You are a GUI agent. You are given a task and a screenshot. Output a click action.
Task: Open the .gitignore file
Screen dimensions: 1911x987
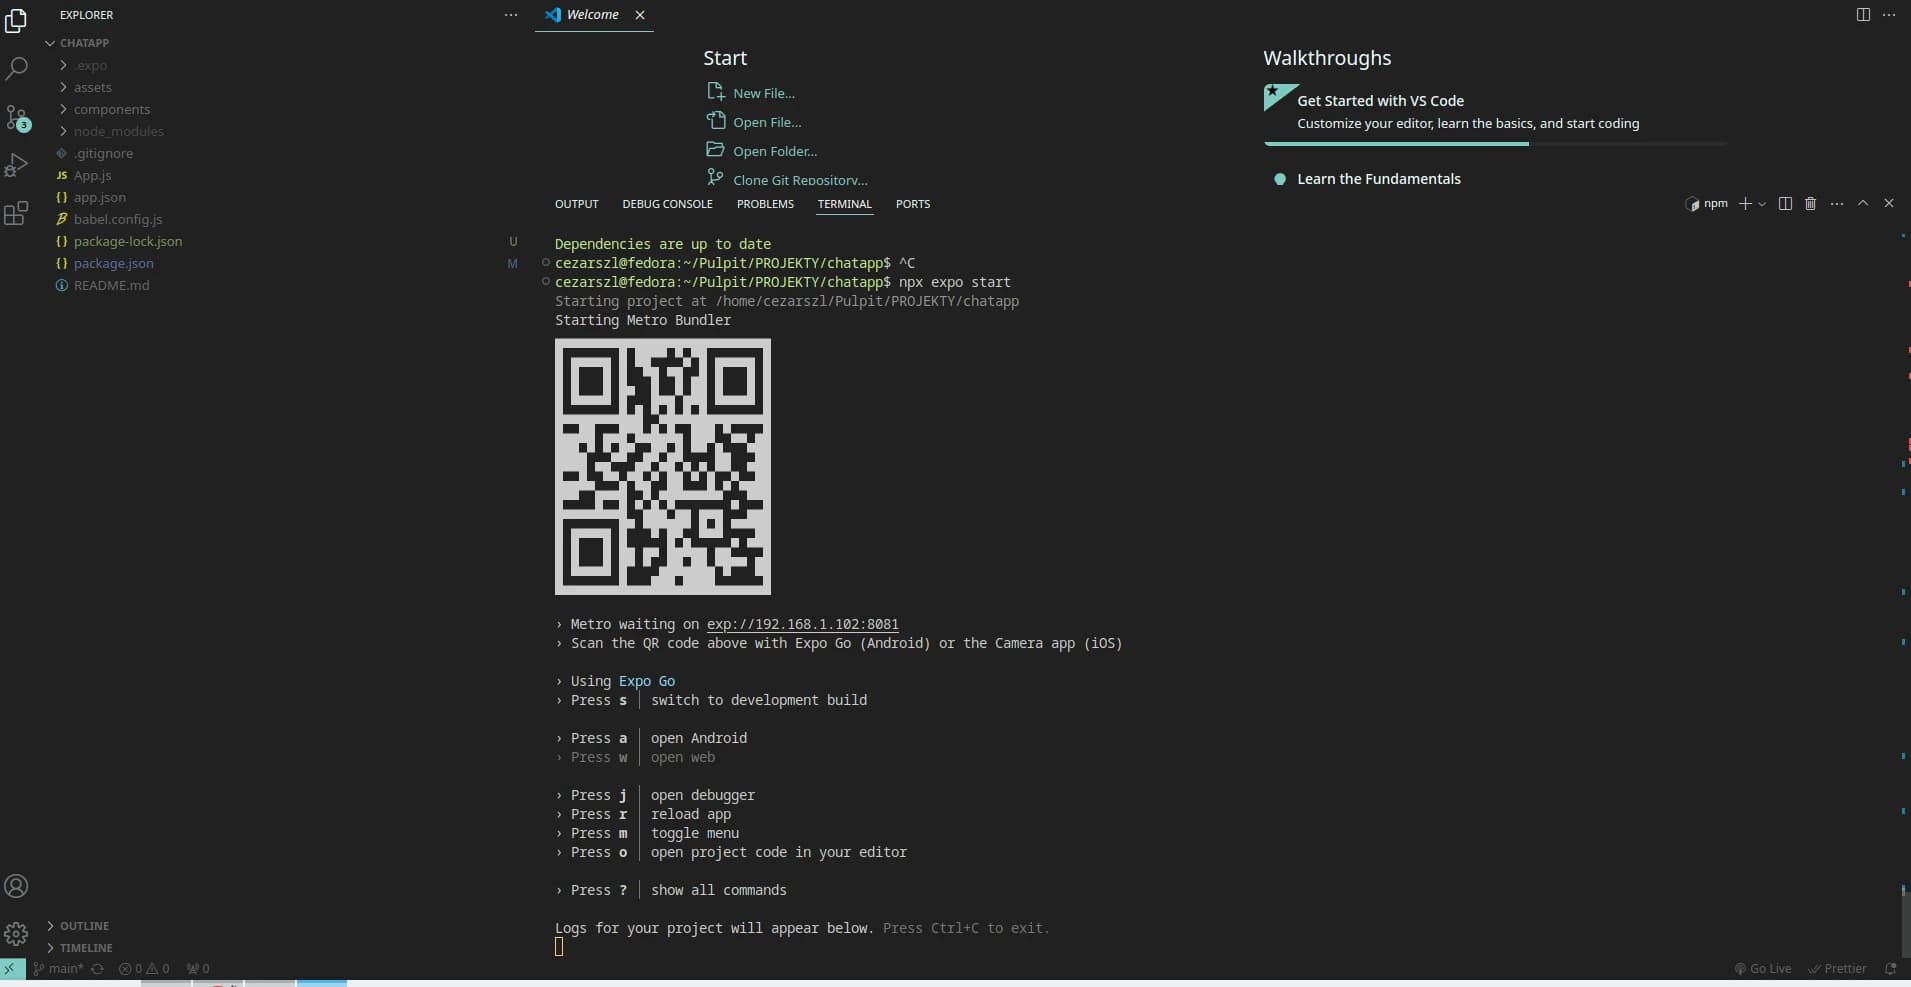coord(103,153)
